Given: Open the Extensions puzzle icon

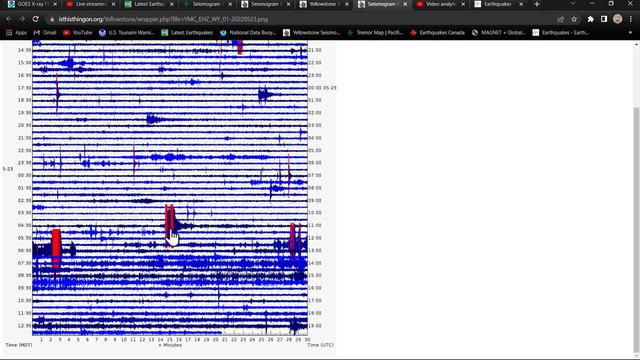Looking at the screenshot, I should (x=591, y=19).
